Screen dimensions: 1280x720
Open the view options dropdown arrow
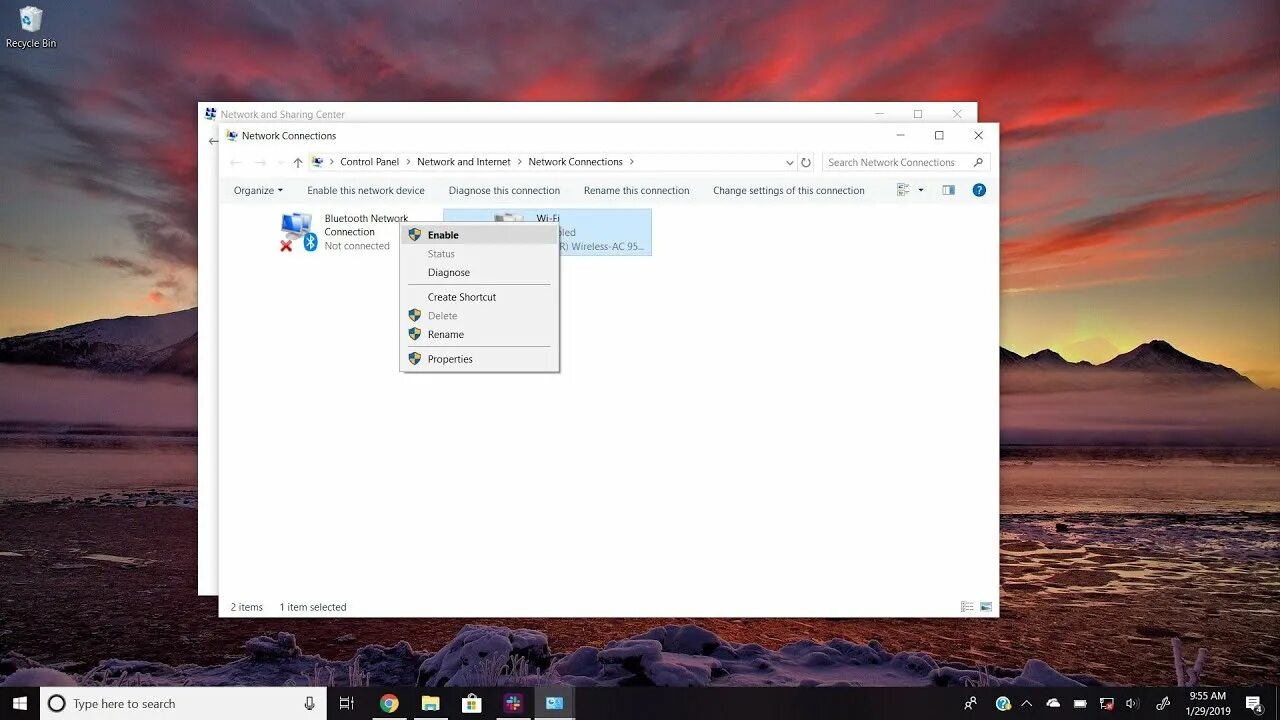coord(921,190)
